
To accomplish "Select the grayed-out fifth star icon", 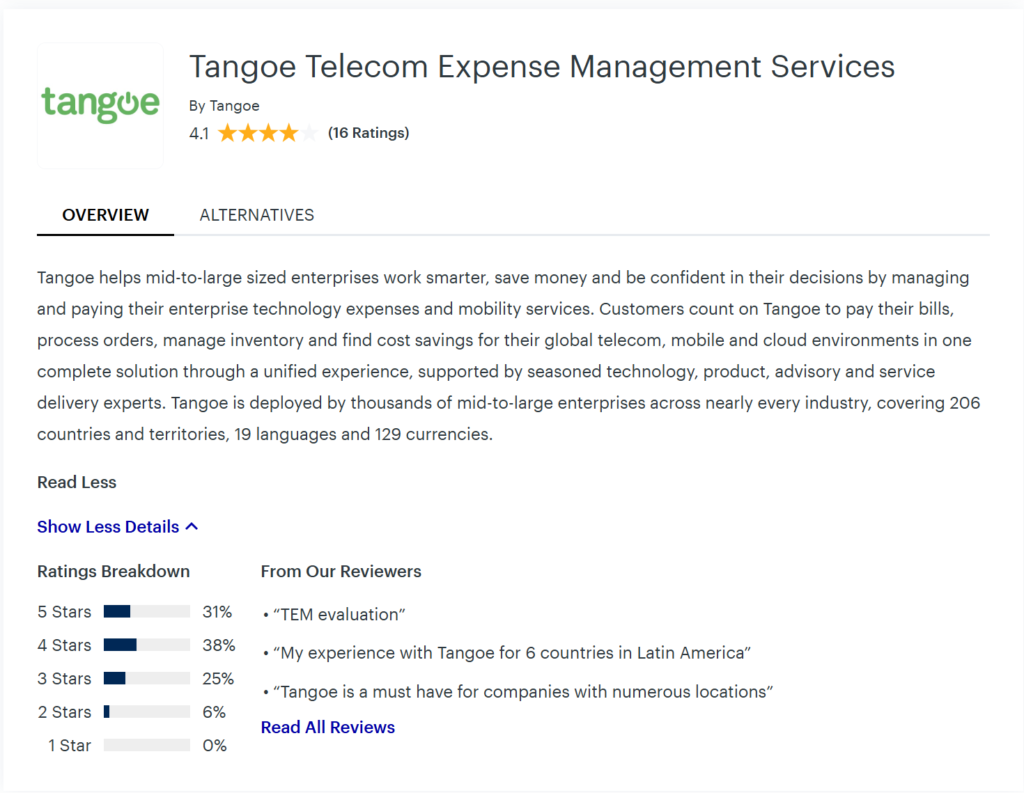I will 306,132.
